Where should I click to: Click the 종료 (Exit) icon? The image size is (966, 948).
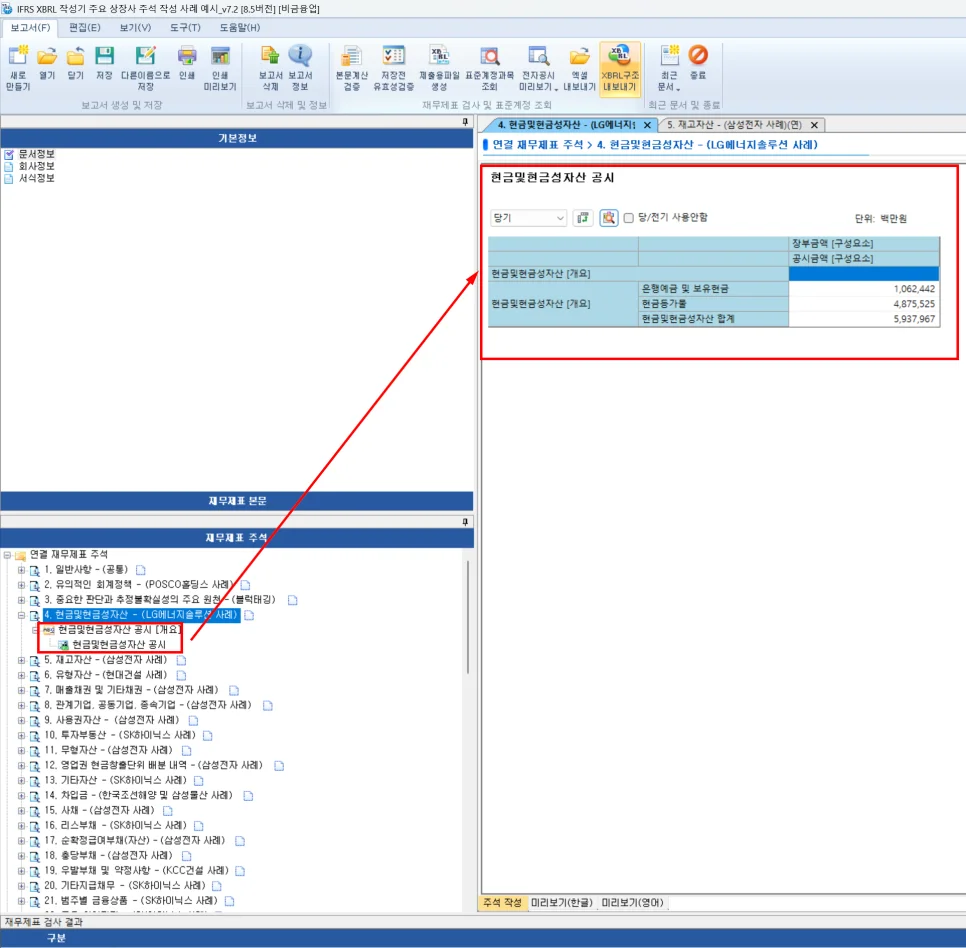pos(698,60)
